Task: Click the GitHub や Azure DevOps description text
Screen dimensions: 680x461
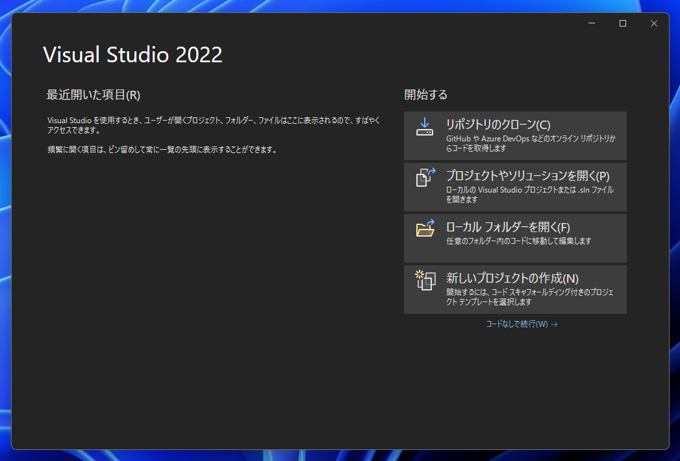Action: 531,143
